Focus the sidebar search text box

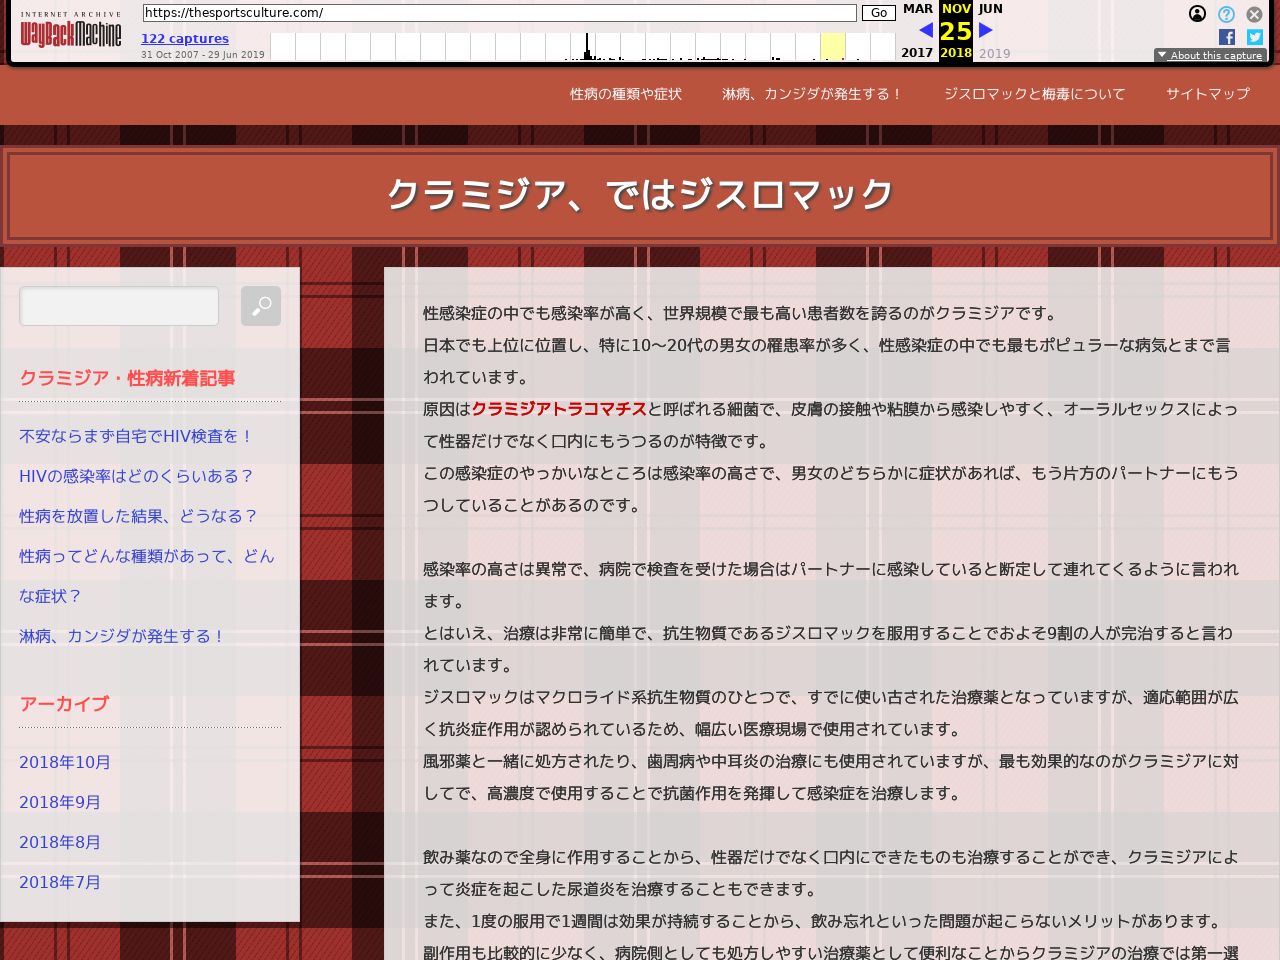point(119,306)
